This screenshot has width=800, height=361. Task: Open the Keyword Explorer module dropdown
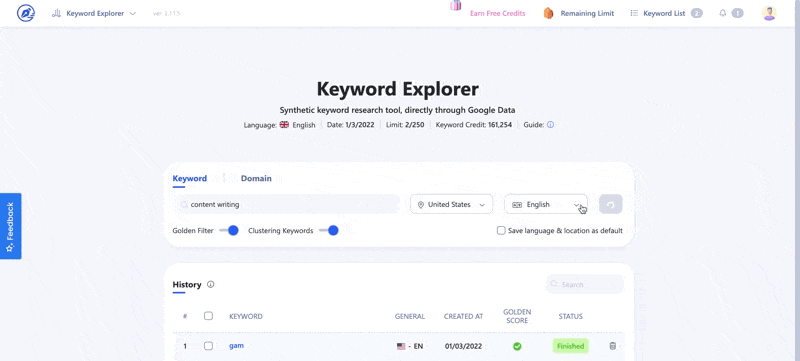tap(94, 14)
